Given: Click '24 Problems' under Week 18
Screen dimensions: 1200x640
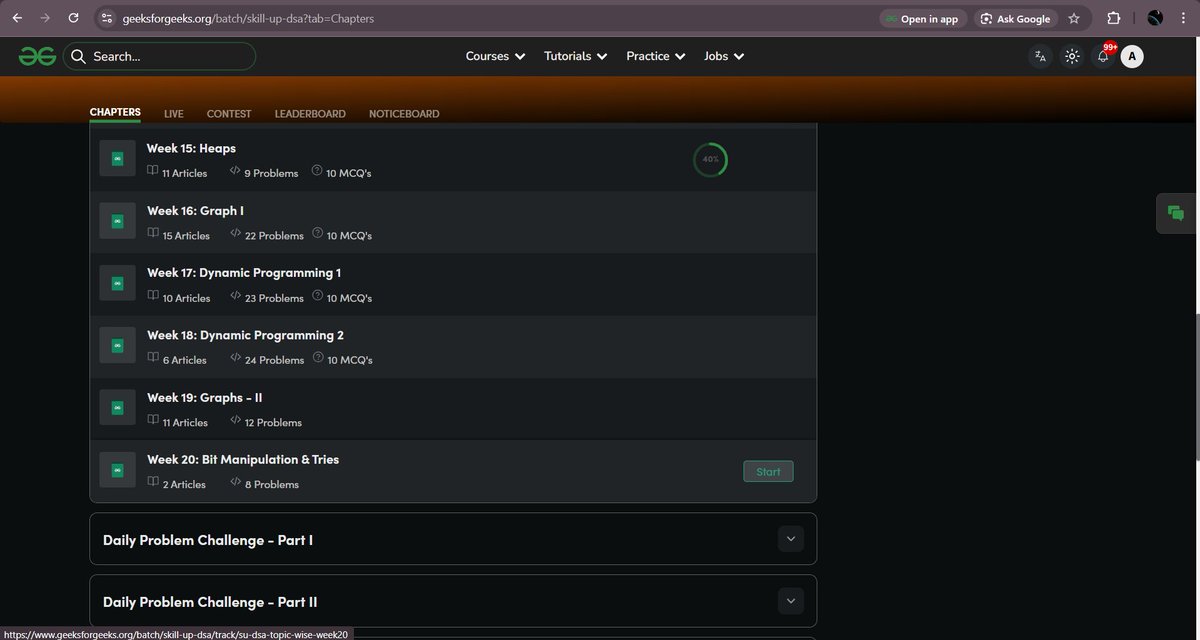Looking at the screenshot, I should point(274,360).
